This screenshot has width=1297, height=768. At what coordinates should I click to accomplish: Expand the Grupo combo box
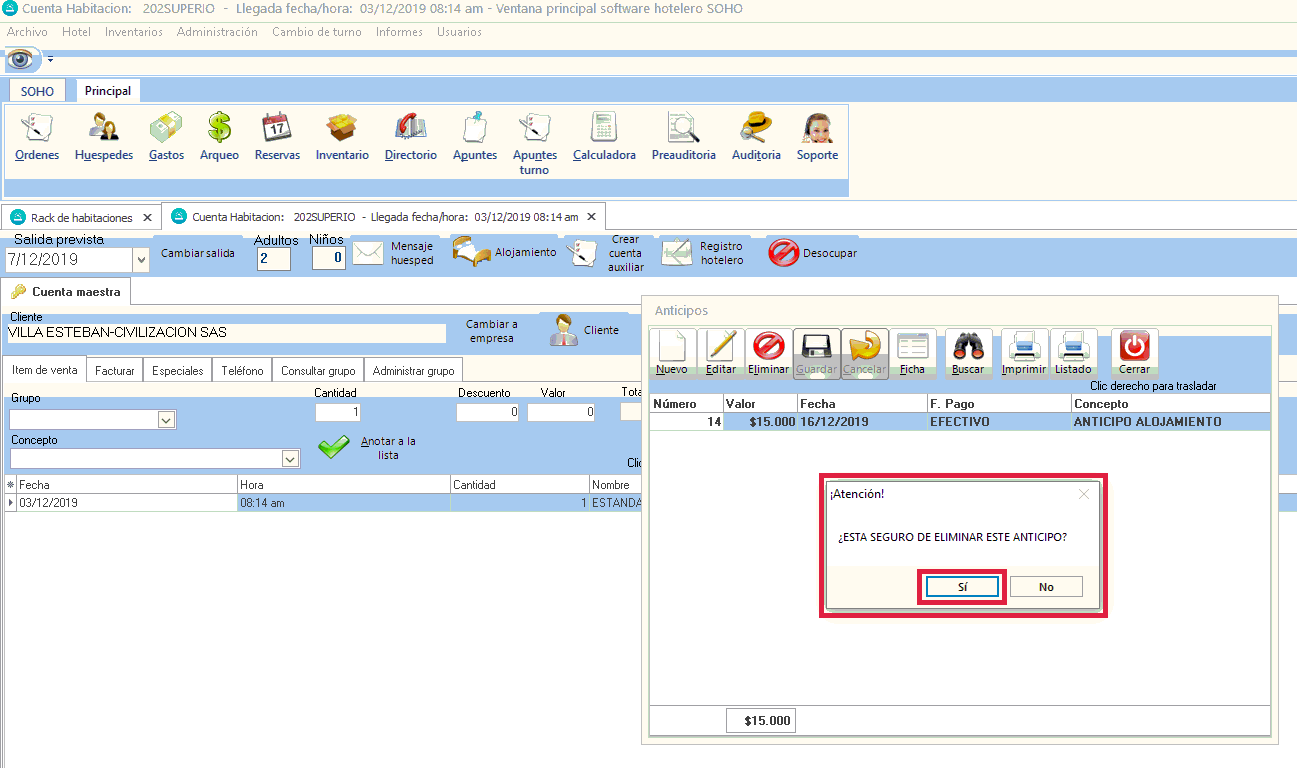click(x=167, y=420)
